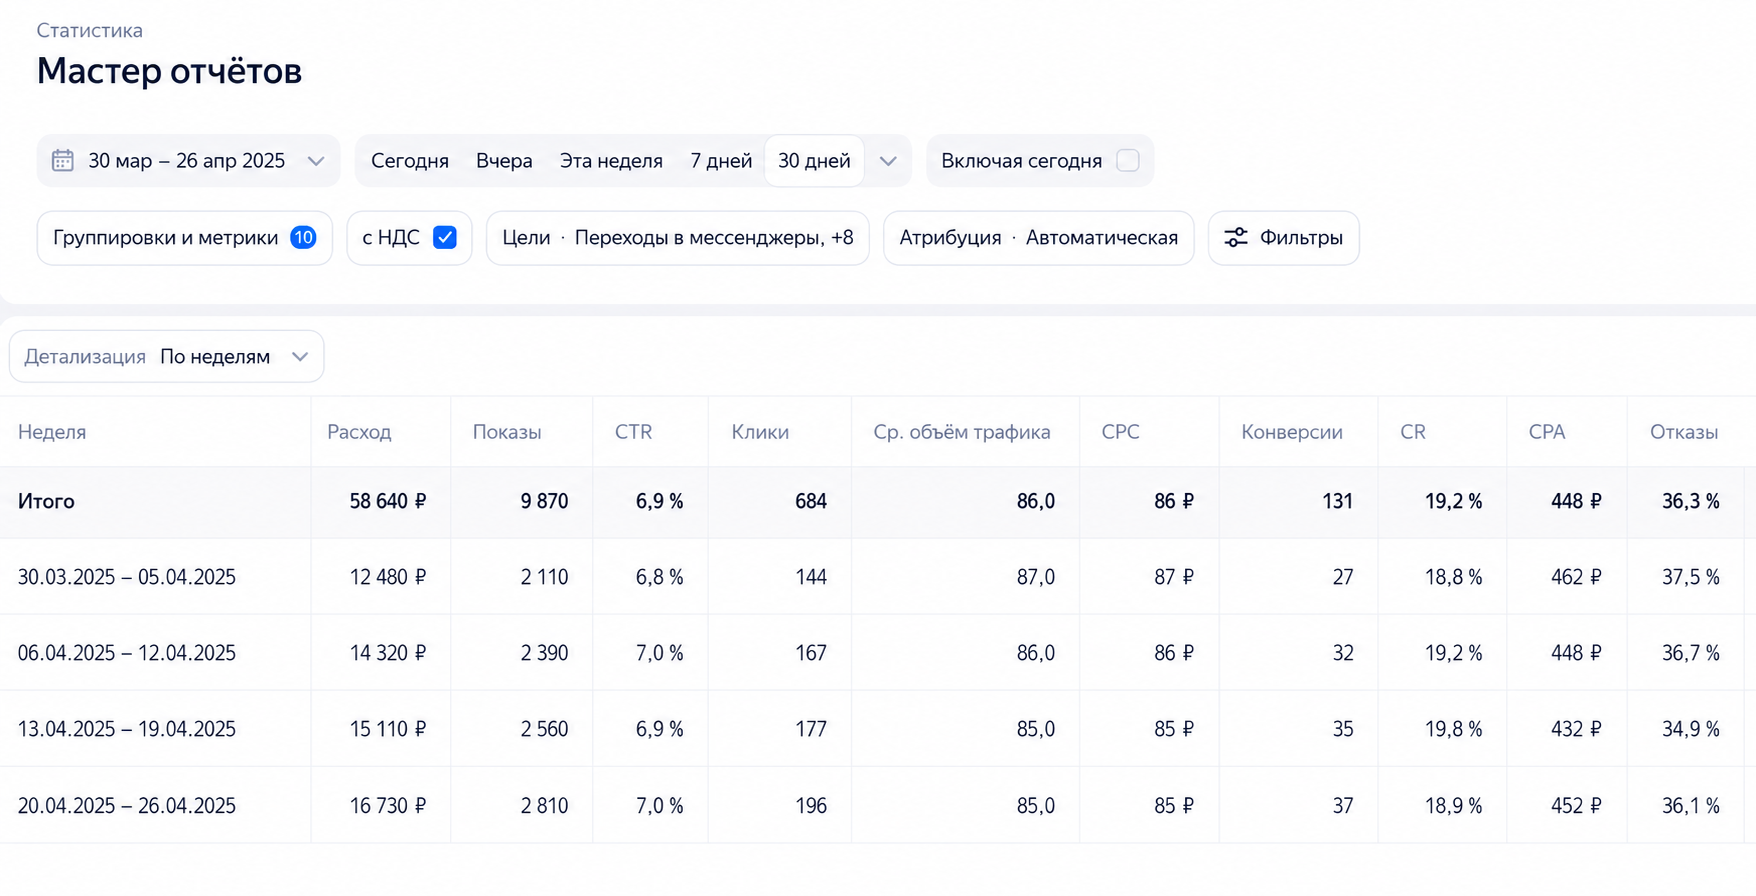1756x896 pixels.
Task: Click total spend 58 640 ₽
Action: (x=388, y=502)
